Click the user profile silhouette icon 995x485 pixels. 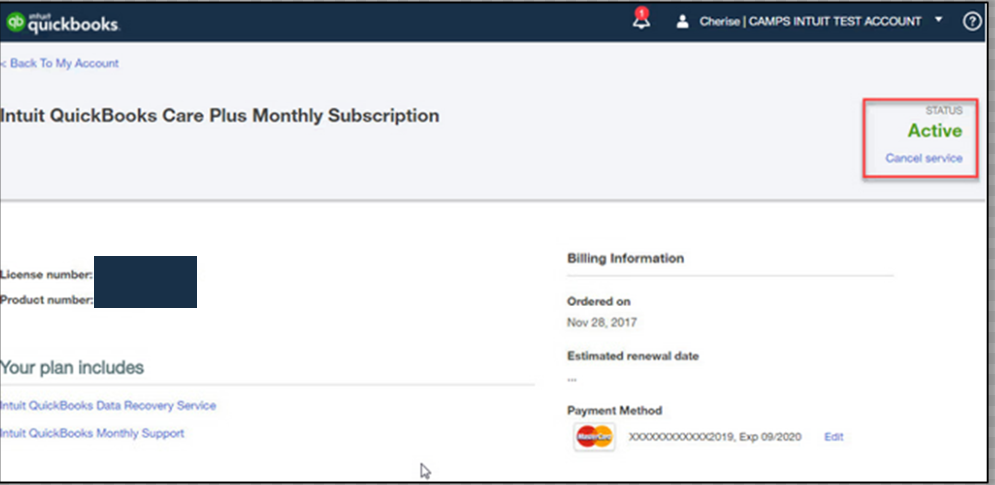click(682, 22)
